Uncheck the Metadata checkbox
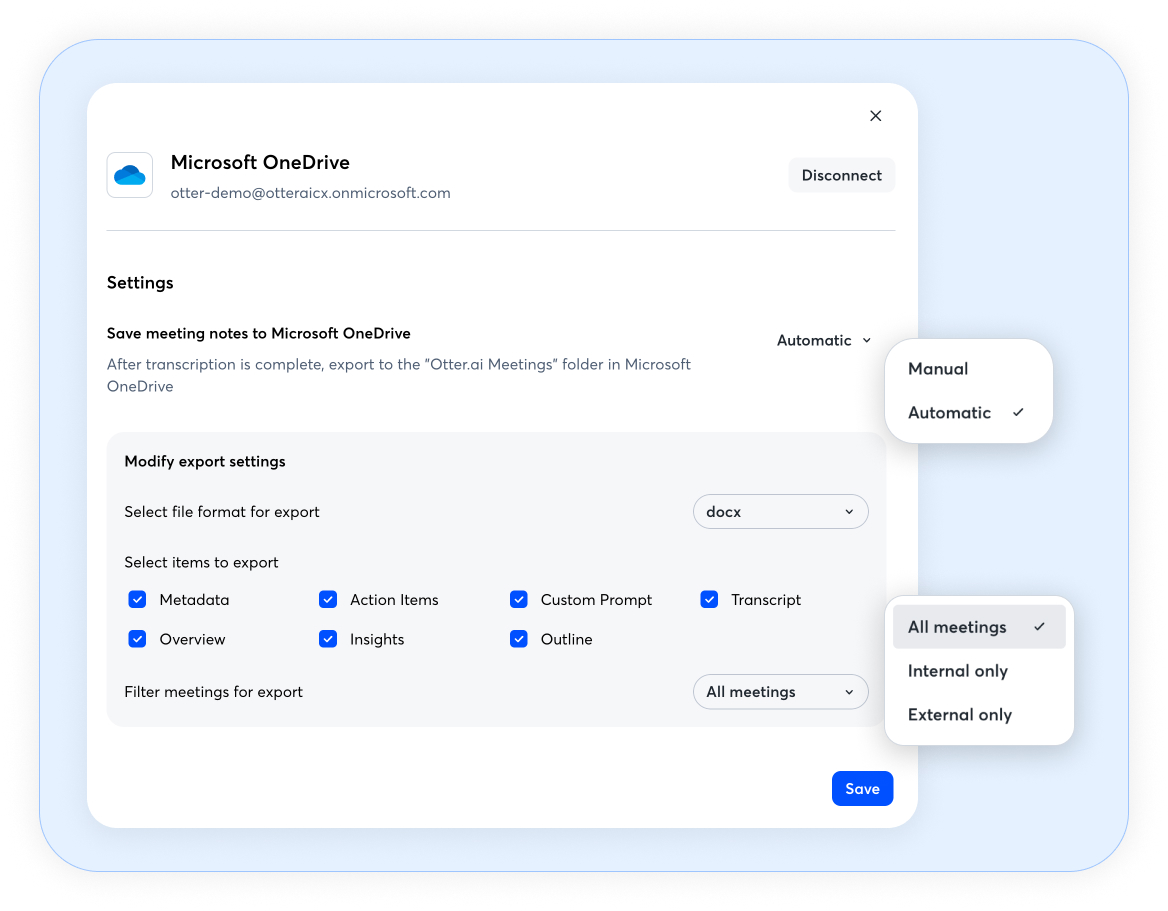Image resolution: width=1168 pixels, height=911 pixels. point(137,600)
